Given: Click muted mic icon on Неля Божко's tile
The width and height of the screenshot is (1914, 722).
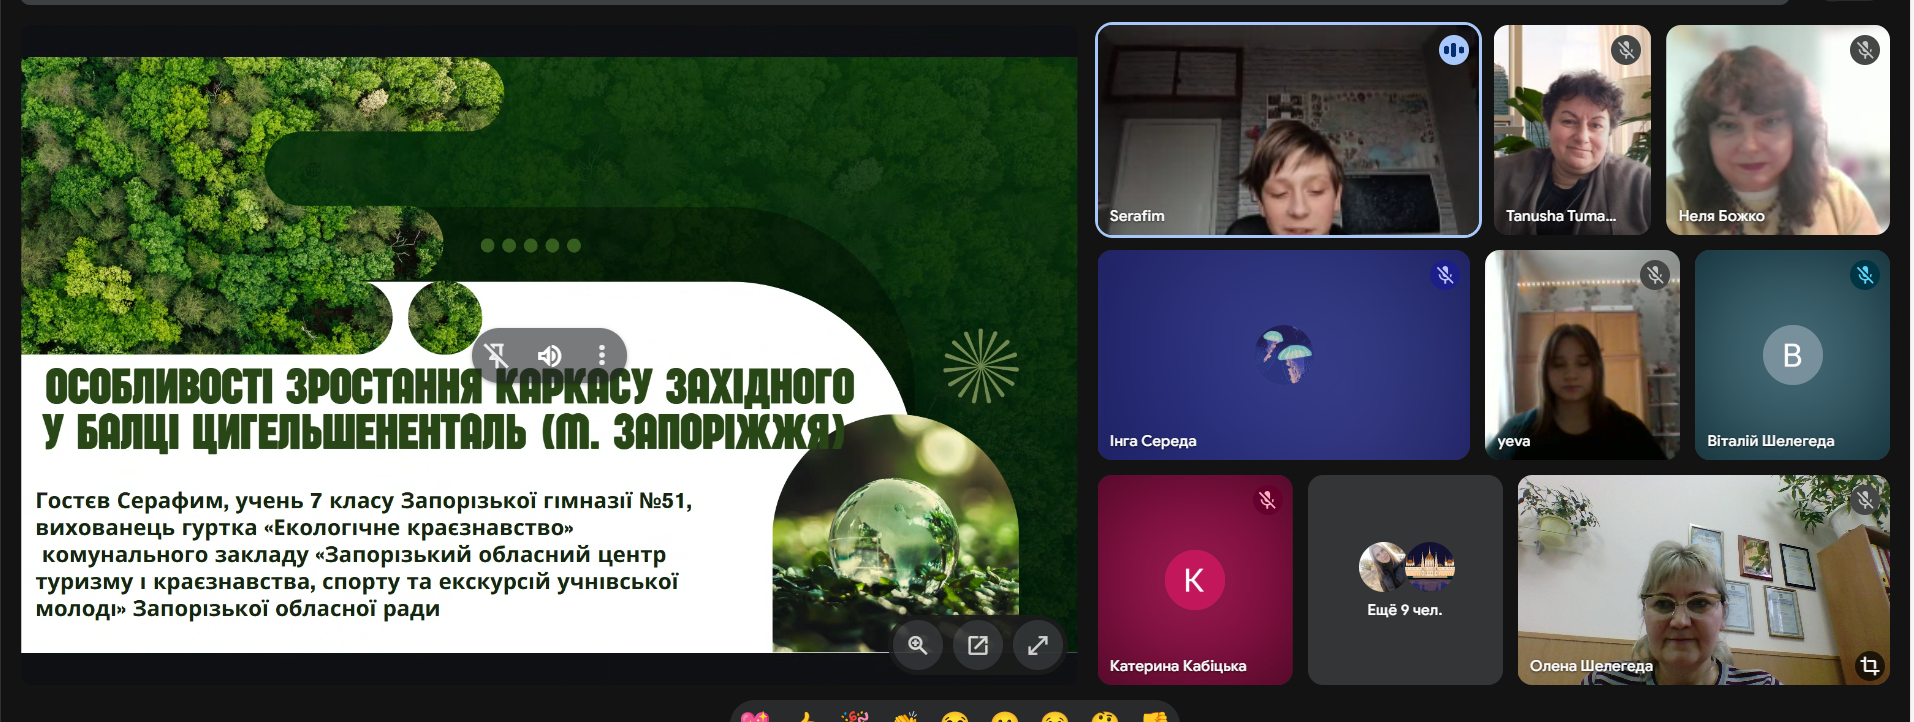Looking at the screenshot, I should [1864, 50].
